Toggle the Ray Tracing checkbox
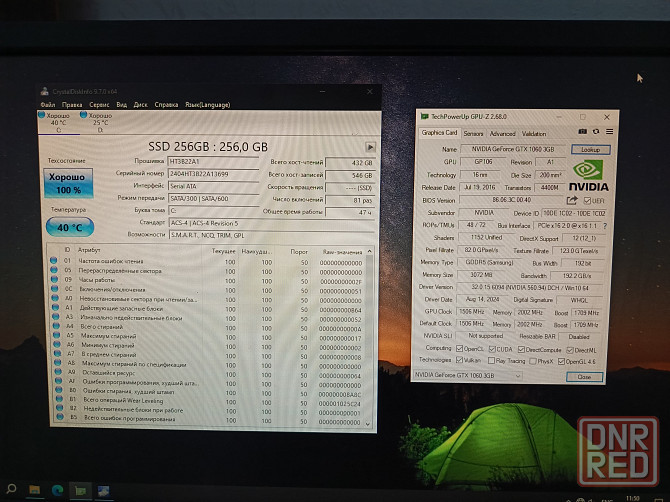This screenshot has width=670, height=502. point(492,360)
